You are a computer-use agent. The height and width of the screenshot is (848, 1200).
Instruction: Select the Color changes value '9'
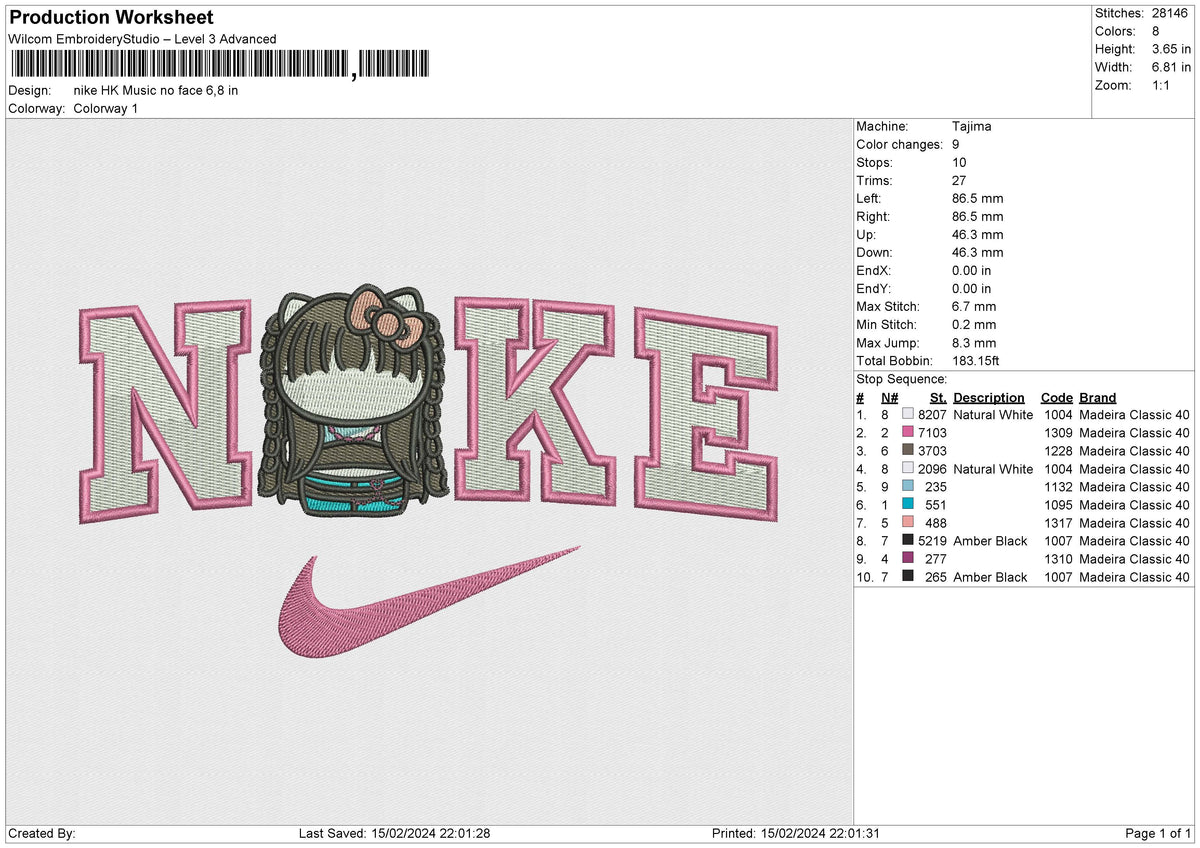point(957,145)
